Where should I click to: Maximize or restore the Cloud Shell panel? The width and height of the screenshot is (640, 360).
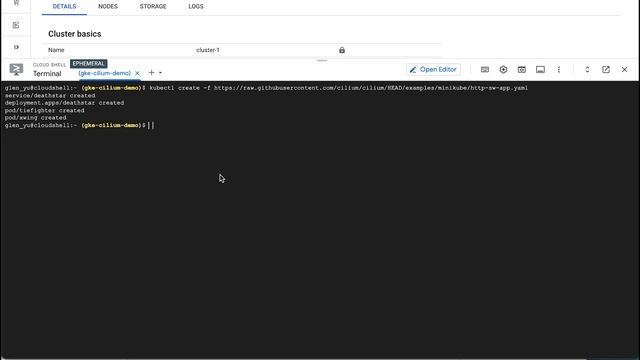coord(587,70)
